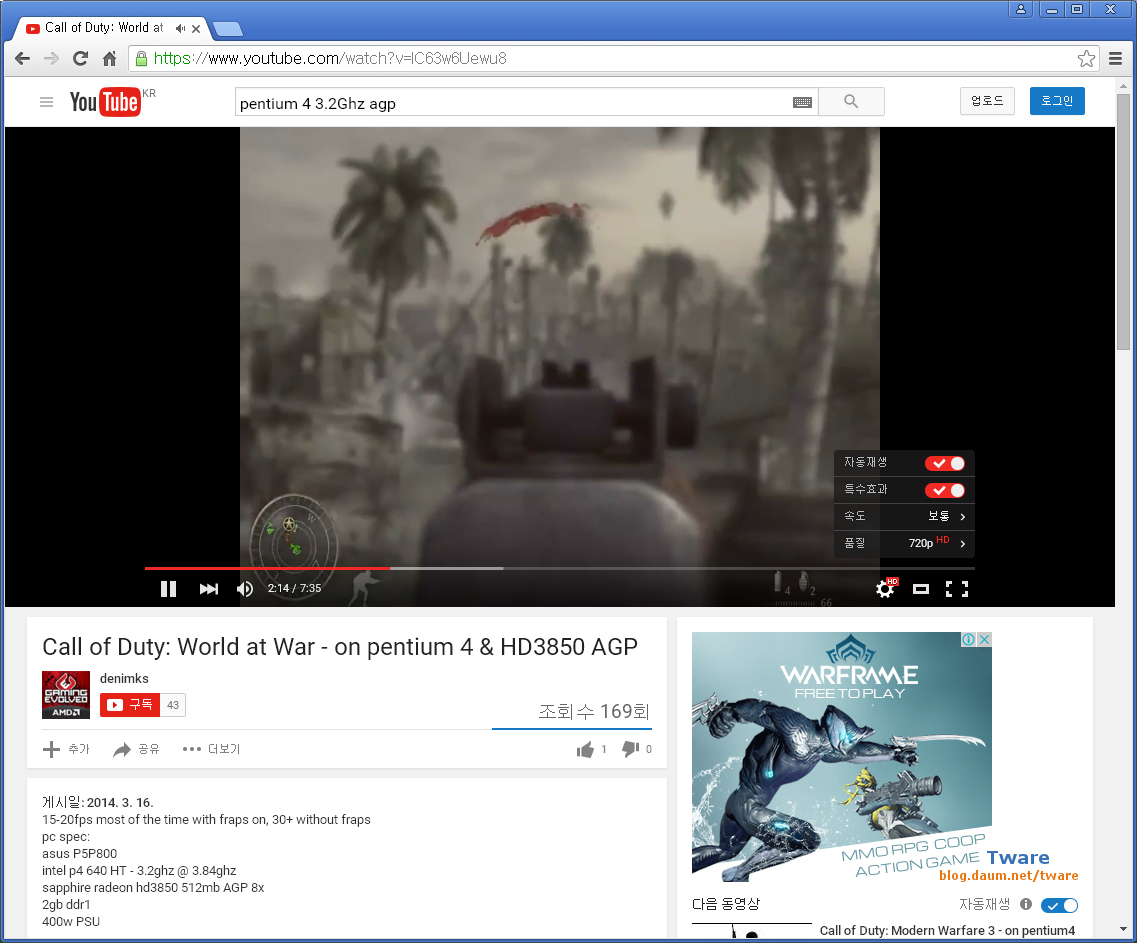Click the view count 조회수 169회
The height and width of the screenshot is (943, 1137).
tap(594, 712)
